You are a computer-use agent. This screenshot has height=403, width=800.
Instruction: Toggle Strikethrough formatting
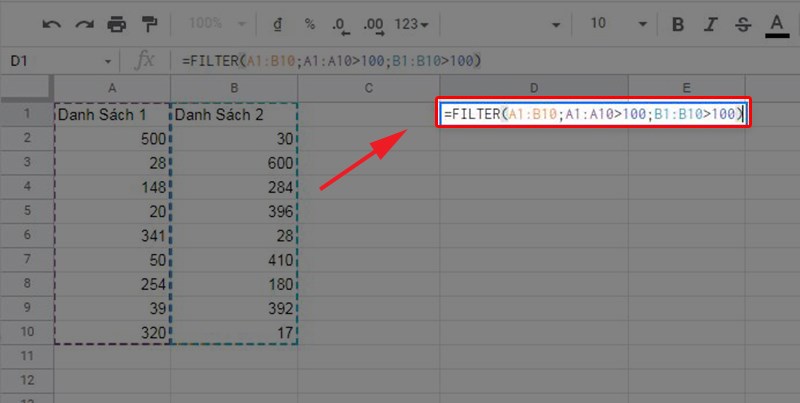click(743, 24)
